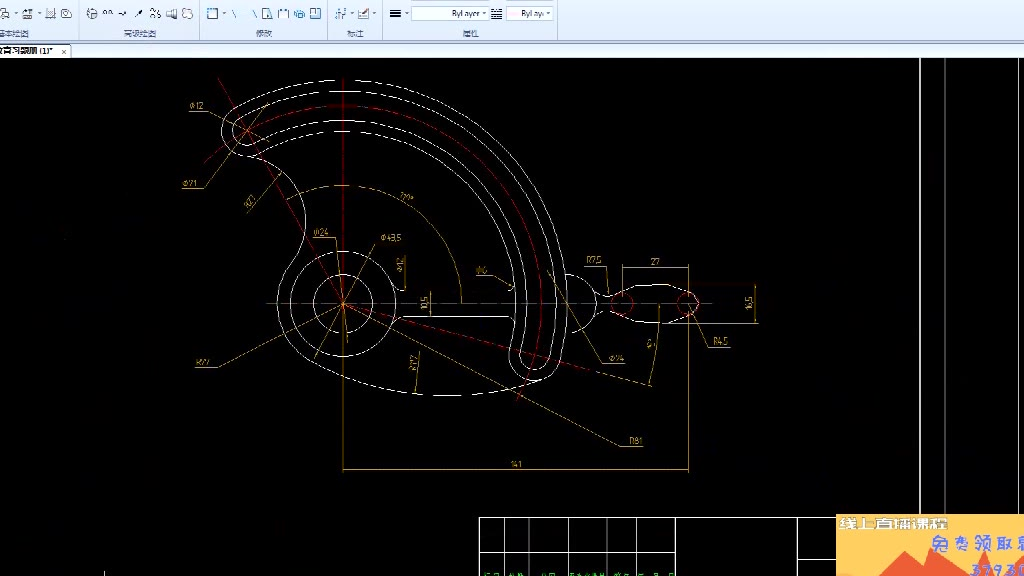Close the current drawing document tab
Screen dimensions: 1024x576
click(x=64, y=51)
